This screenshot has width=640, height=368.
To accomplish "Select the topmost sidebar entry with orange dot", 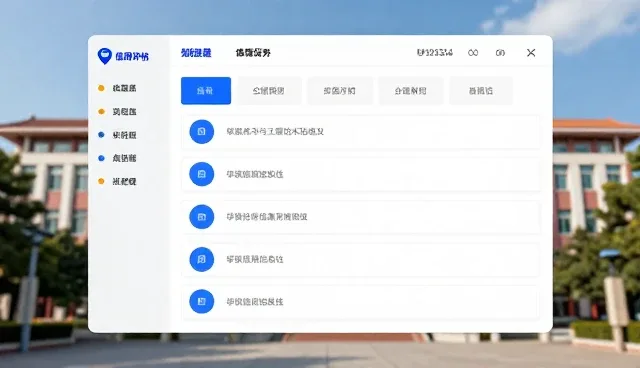I will point(118,88).
